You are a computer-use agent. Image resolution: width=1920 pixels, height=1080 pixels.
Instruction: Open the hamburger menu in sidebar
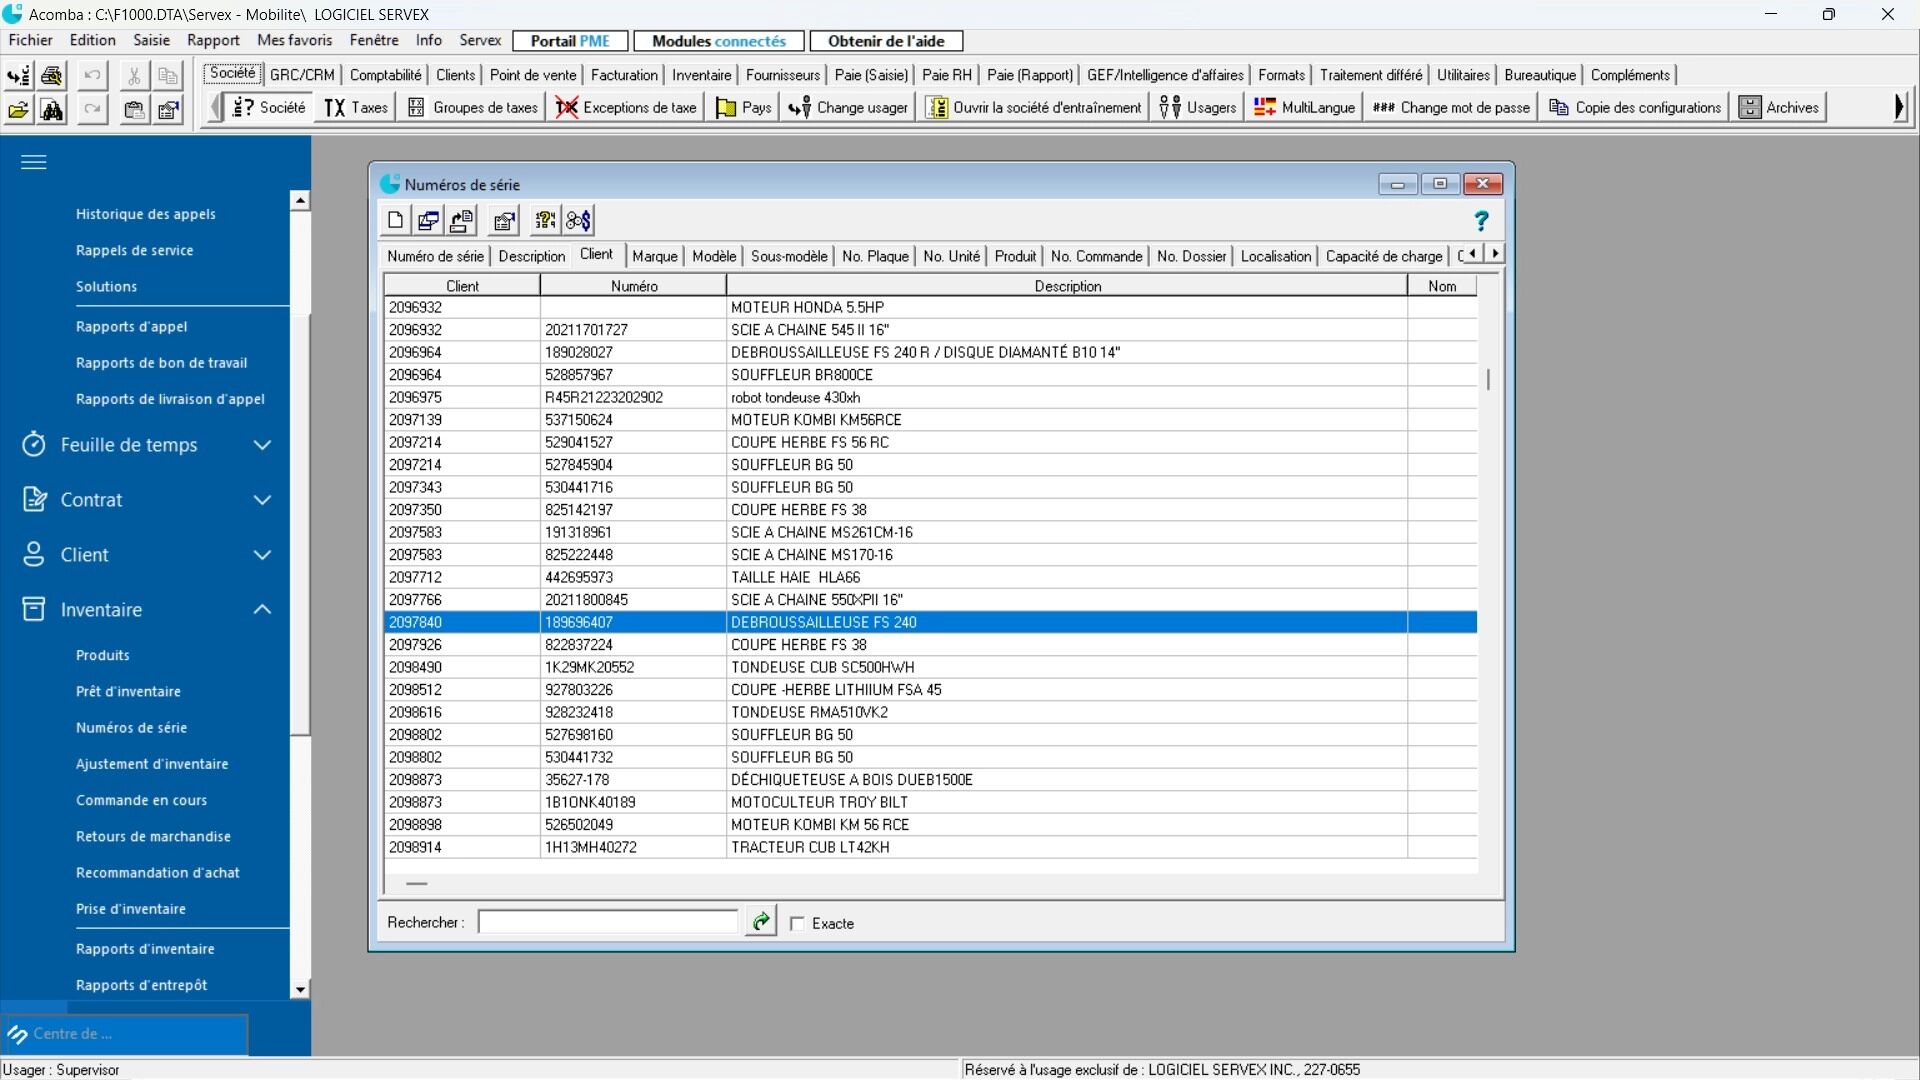point(34,162)
